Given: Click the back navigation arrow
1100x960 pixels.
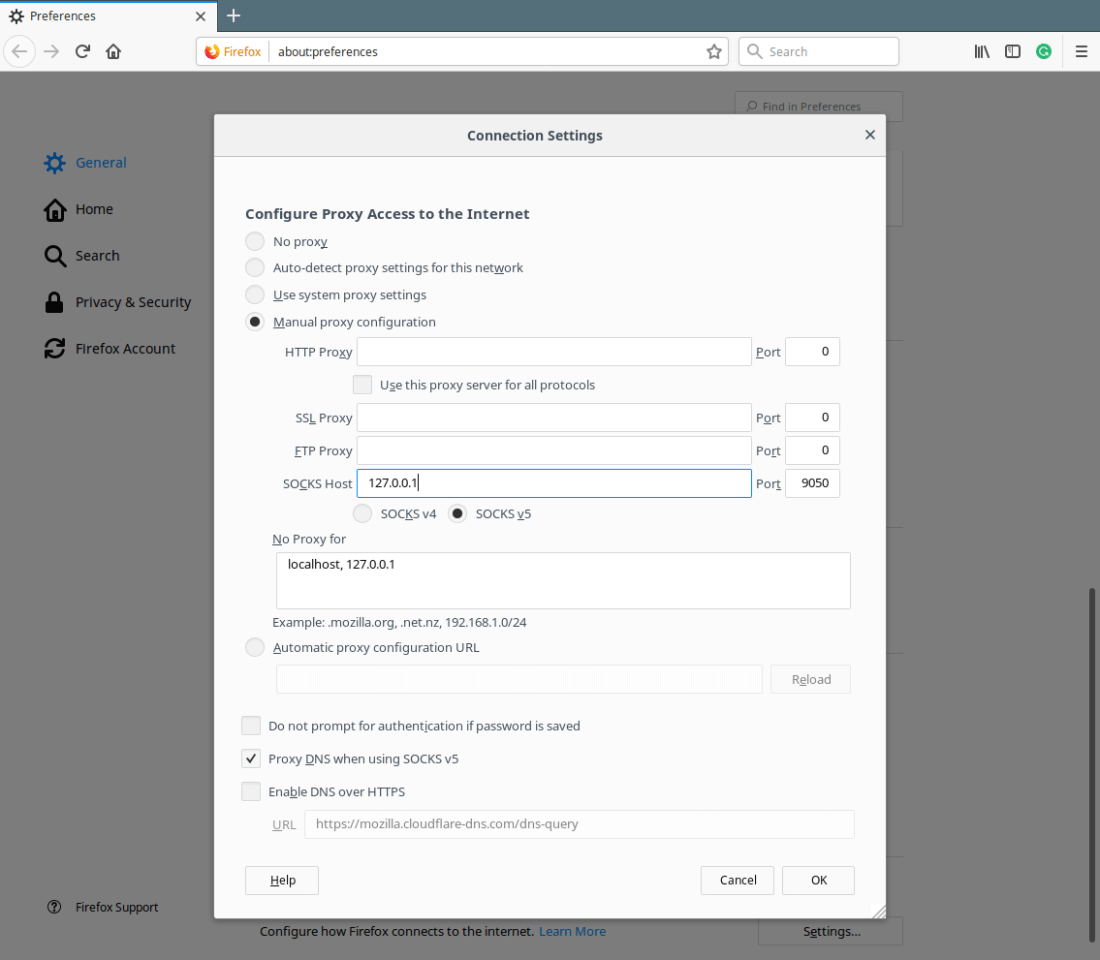Looking at the screenshot, I should point(20,51).
